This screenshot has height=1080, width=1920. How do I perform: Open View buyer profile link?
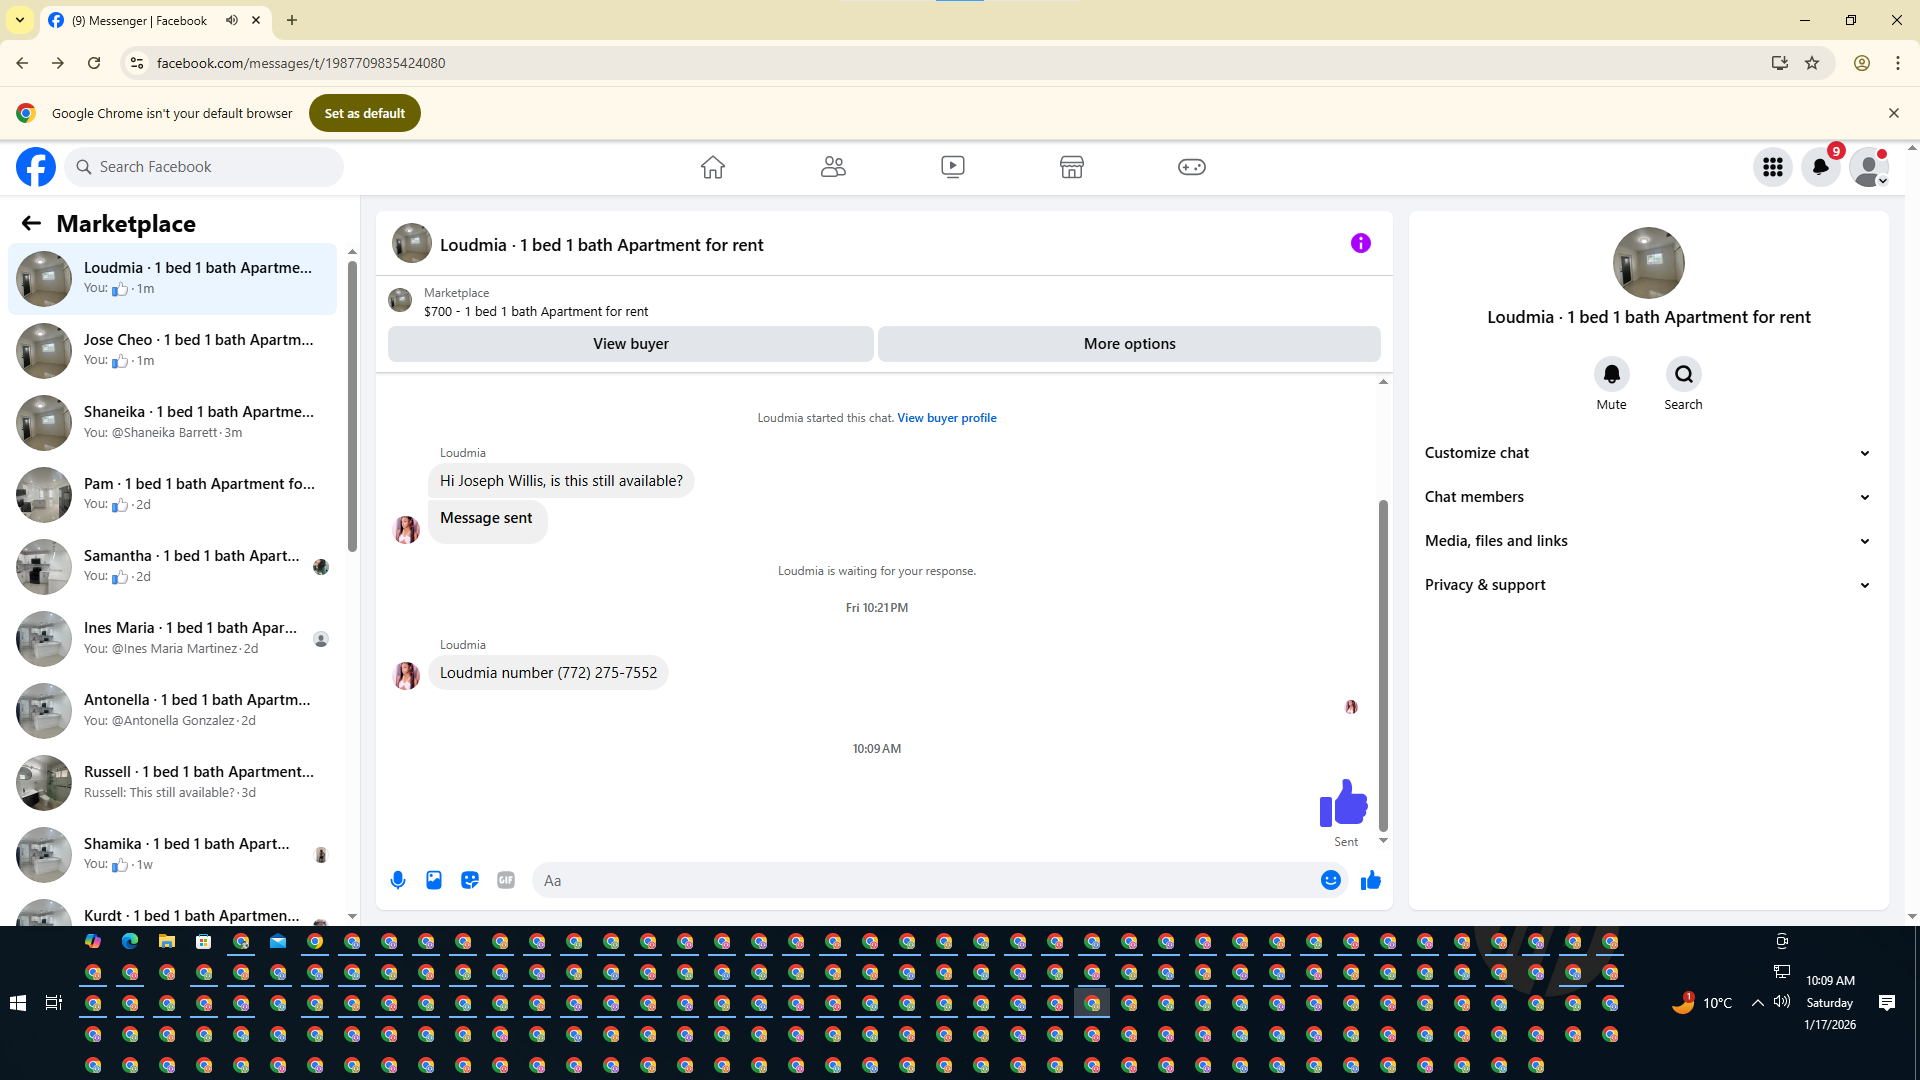coord(946,418)
